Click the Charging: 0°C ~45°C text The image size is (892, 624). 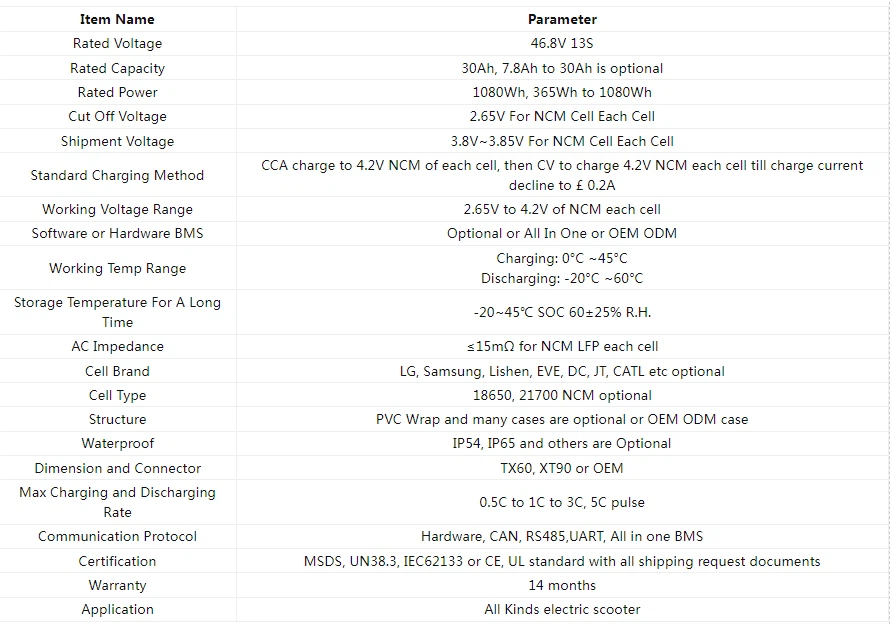562,258
